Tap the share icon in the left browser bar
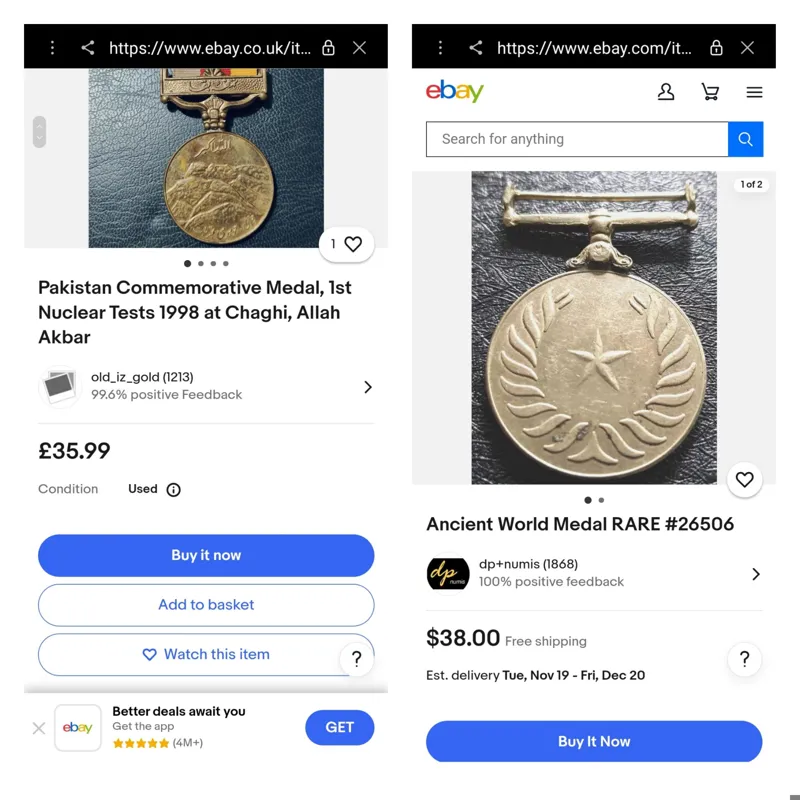Viewport: 800px width, 800px height. click(x=88, y=47)
